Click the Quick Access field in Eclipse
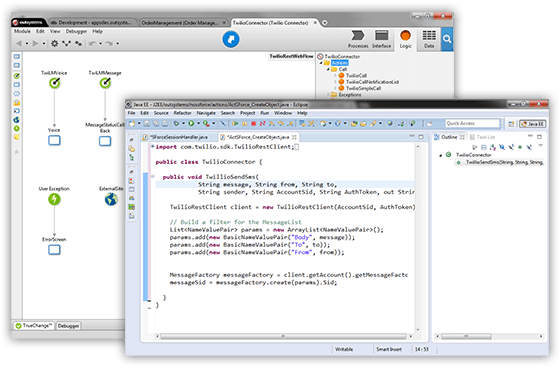Screen dimensions: 560x368 click(x=472, y=123)
